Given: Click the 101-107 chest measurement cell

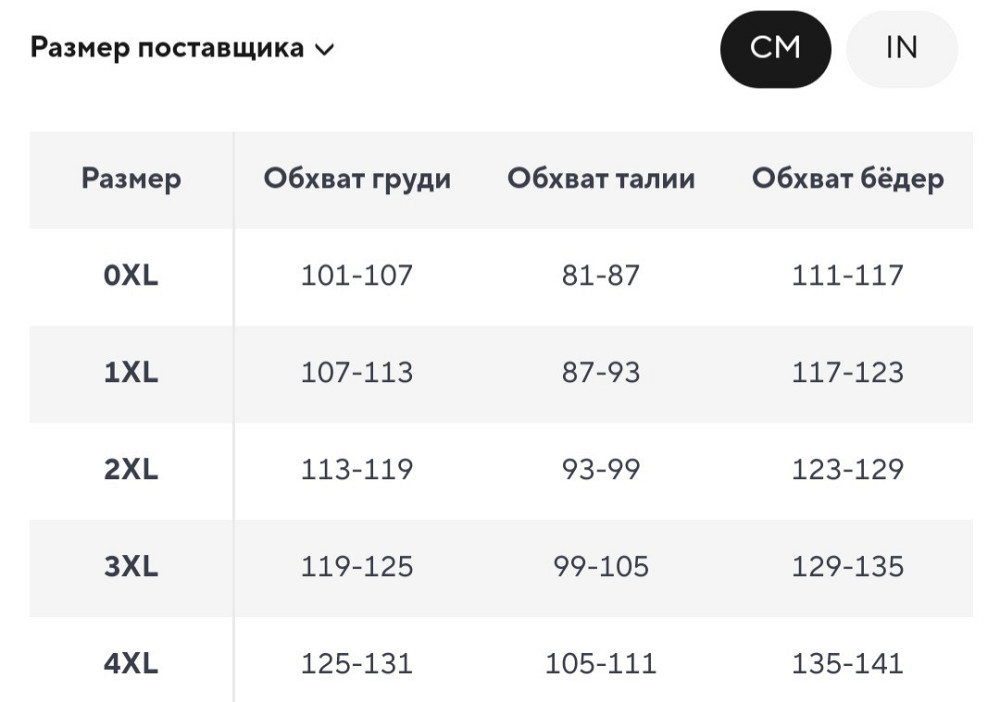Looking at the screenshot, I should pyautogui.click(x=358, y=277).
